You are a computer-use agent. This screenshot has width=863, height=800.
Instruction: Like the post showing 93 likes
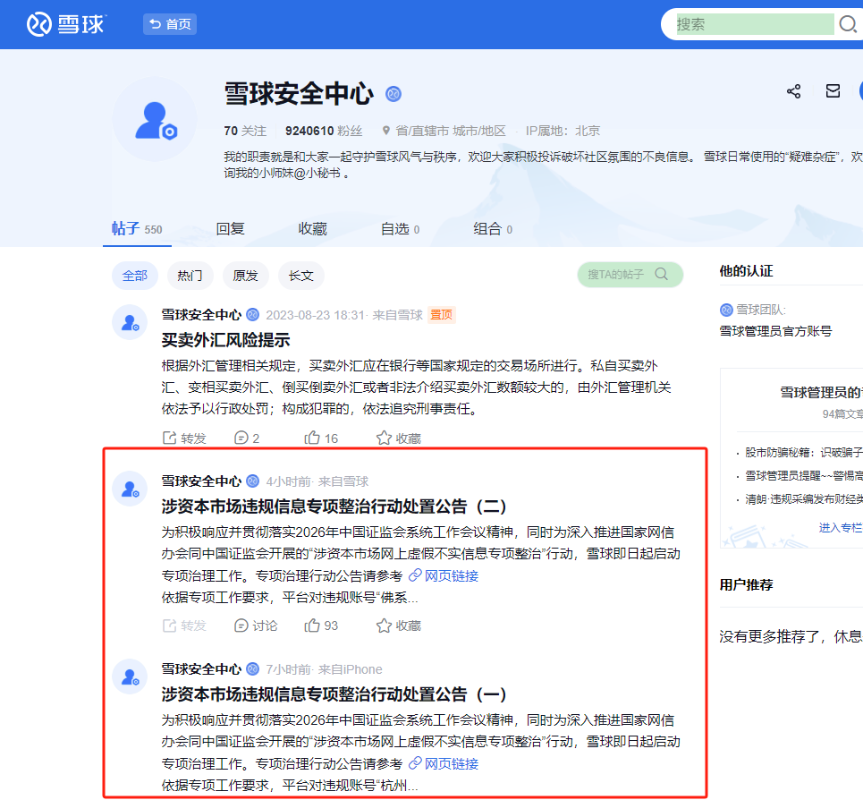pyautogui.click(x=322, y=625)
